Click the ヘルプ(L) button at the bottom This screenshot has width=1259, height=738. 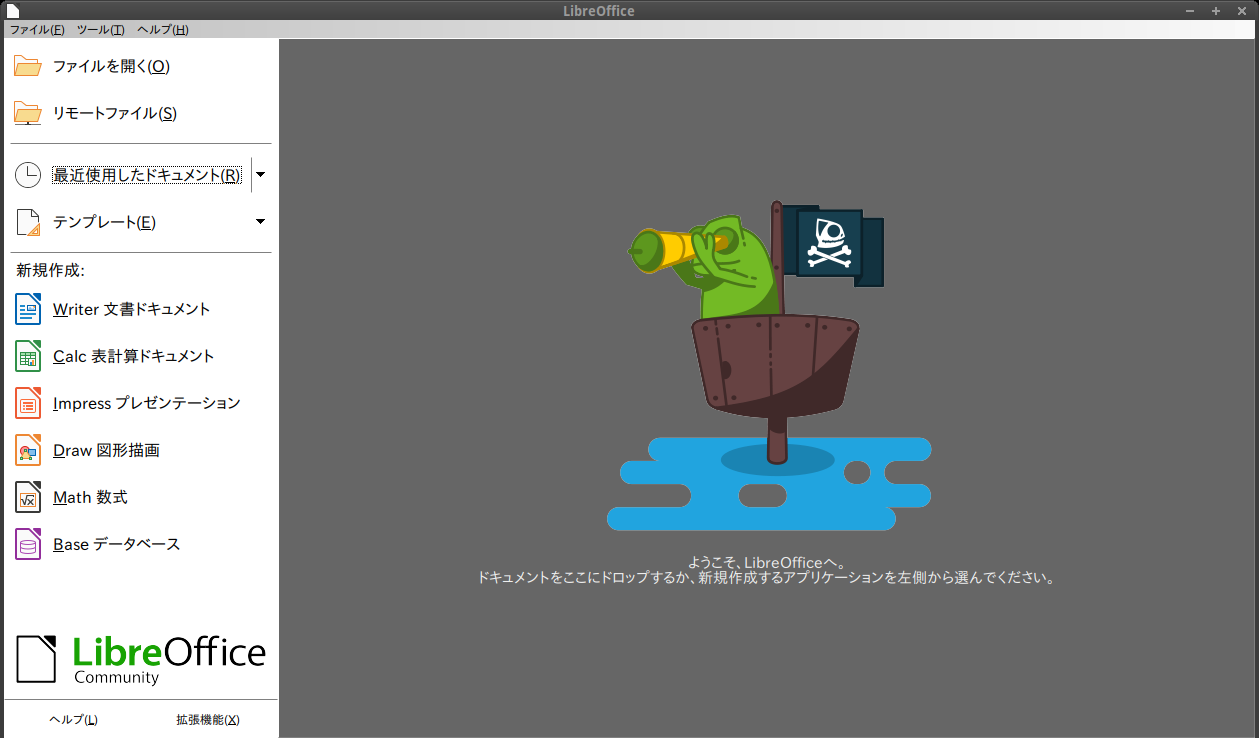73,720
